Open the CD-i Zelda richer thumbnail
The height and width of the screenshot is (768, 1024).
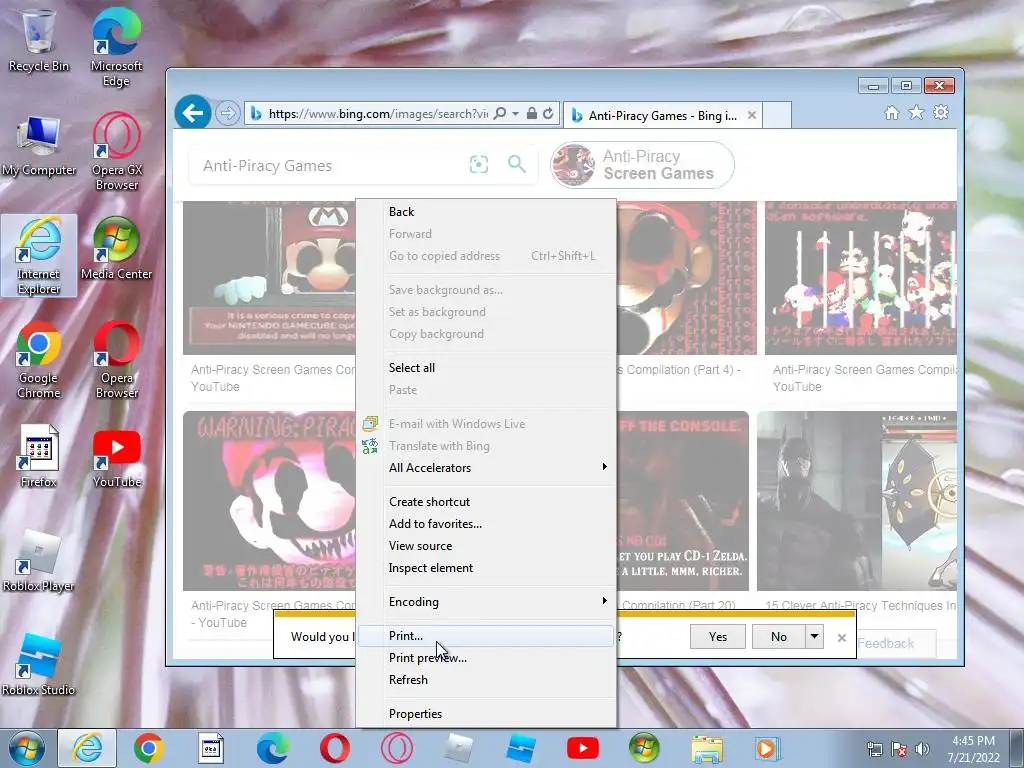(x=682, y=501)
